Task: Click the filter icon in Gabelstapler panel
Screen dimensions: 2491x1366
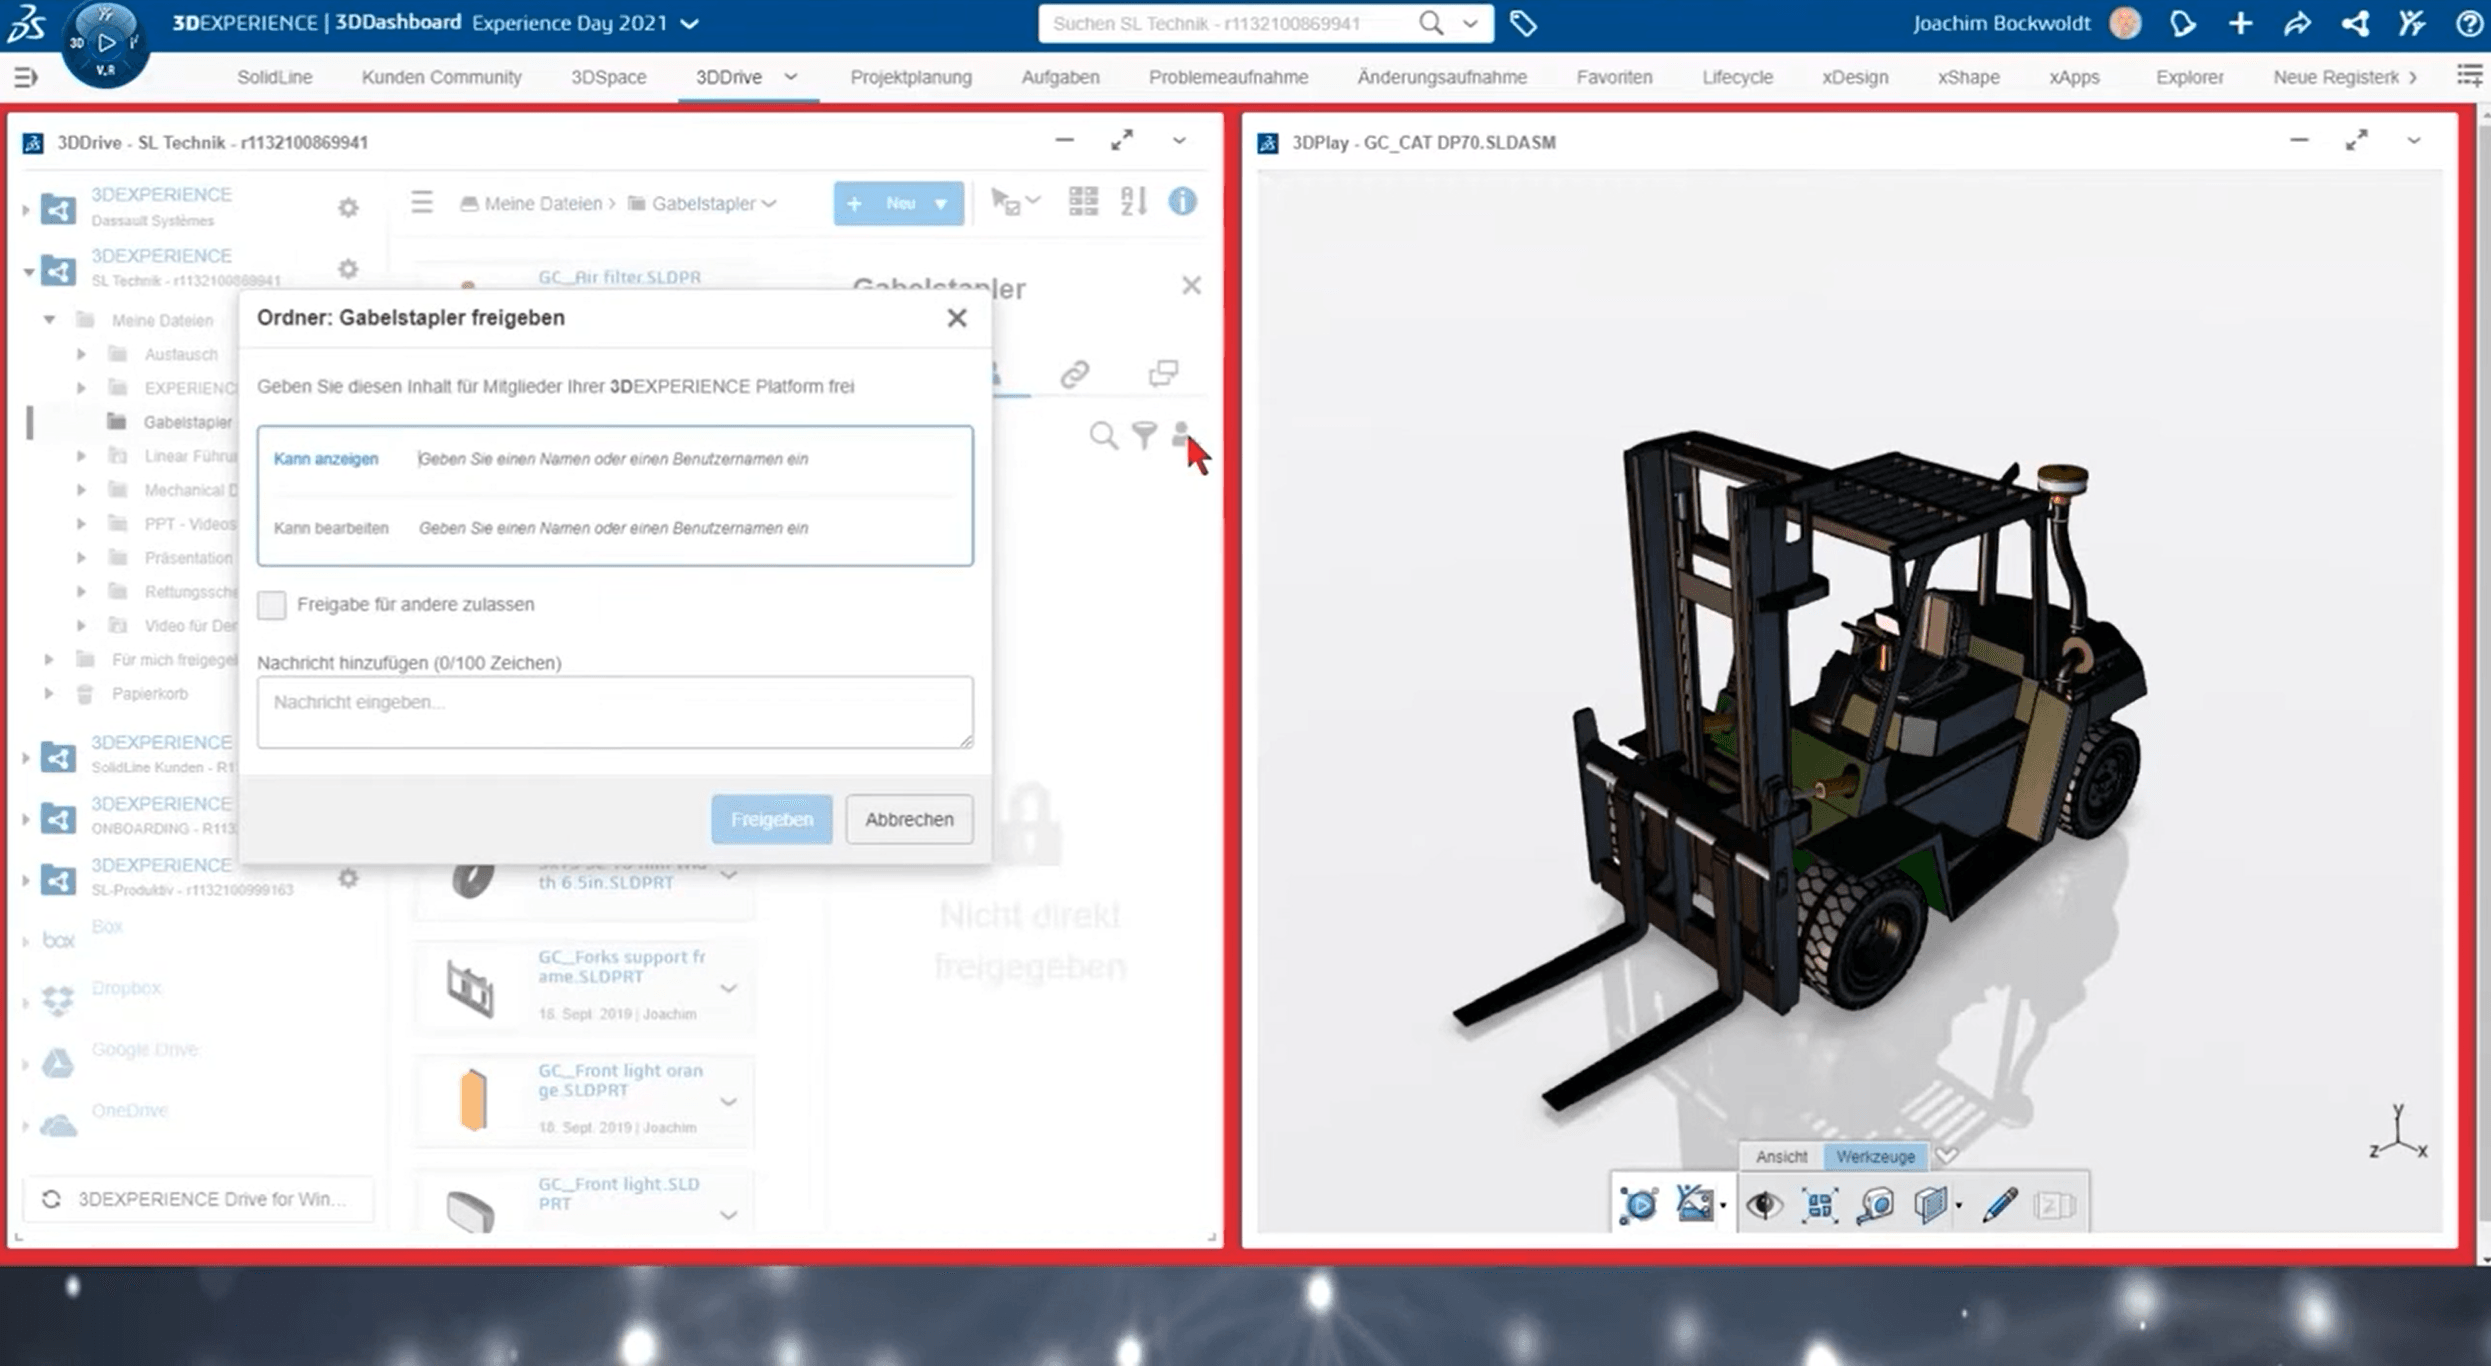Action: [x=1143, y=435]
